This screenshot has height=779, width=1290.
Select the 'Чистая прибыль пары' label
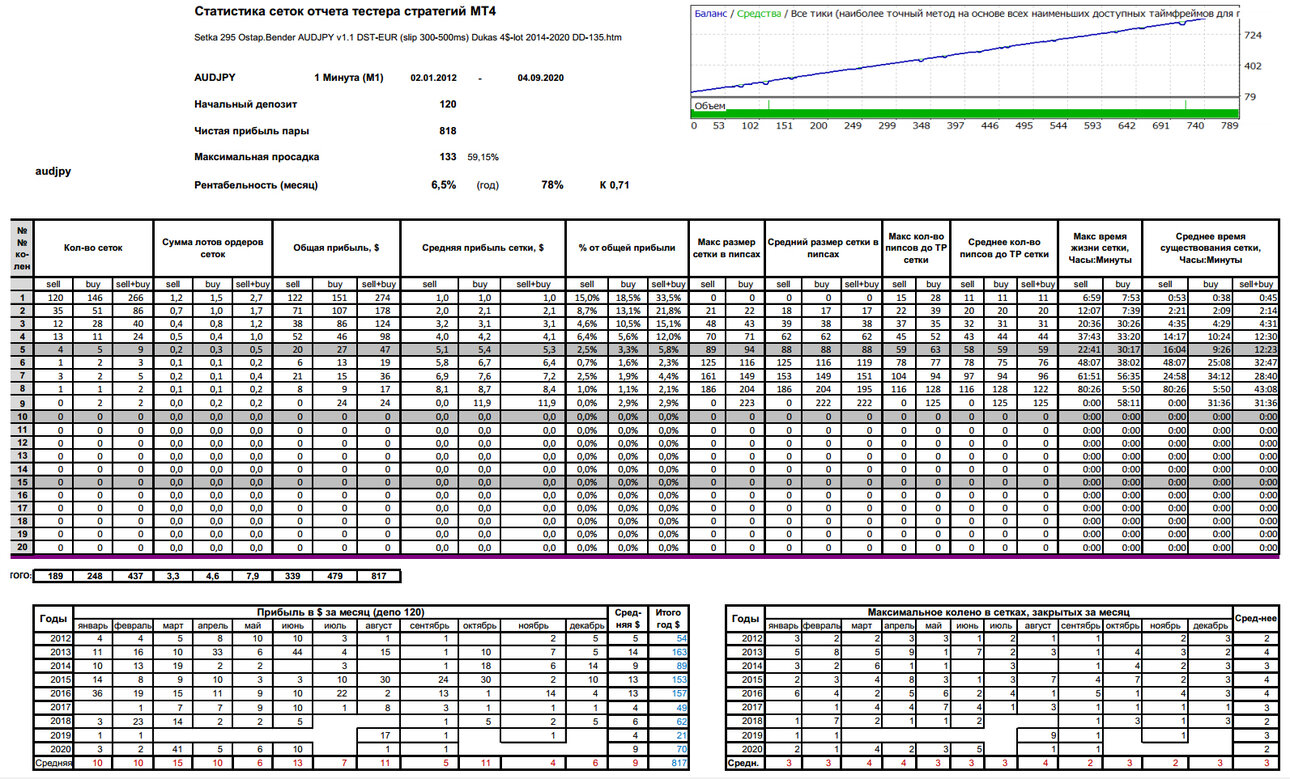251,131
